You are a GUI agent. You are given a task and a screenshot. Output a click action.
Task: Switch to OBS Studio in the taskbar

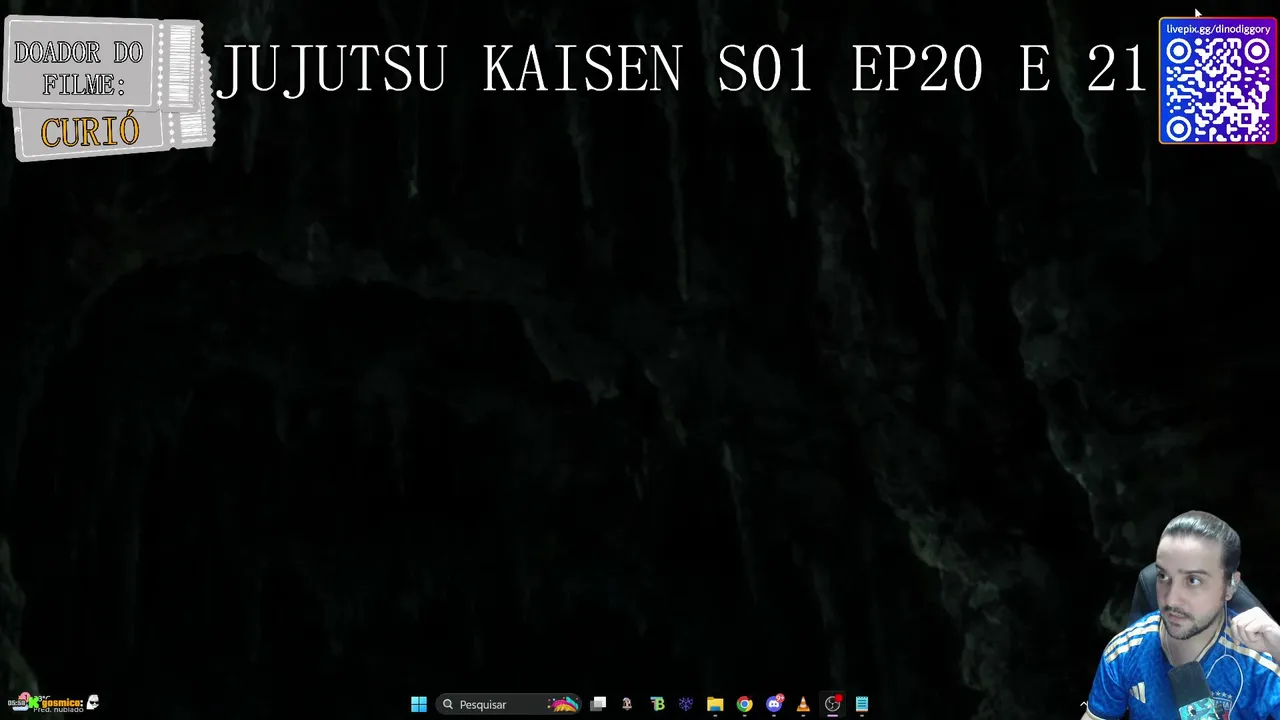[x=833, y=705]
